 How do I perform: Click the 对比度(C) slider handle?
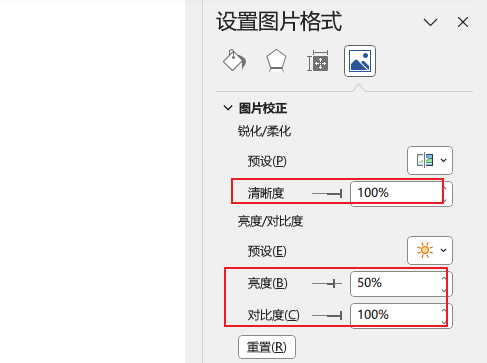click(x=340, y=315)
